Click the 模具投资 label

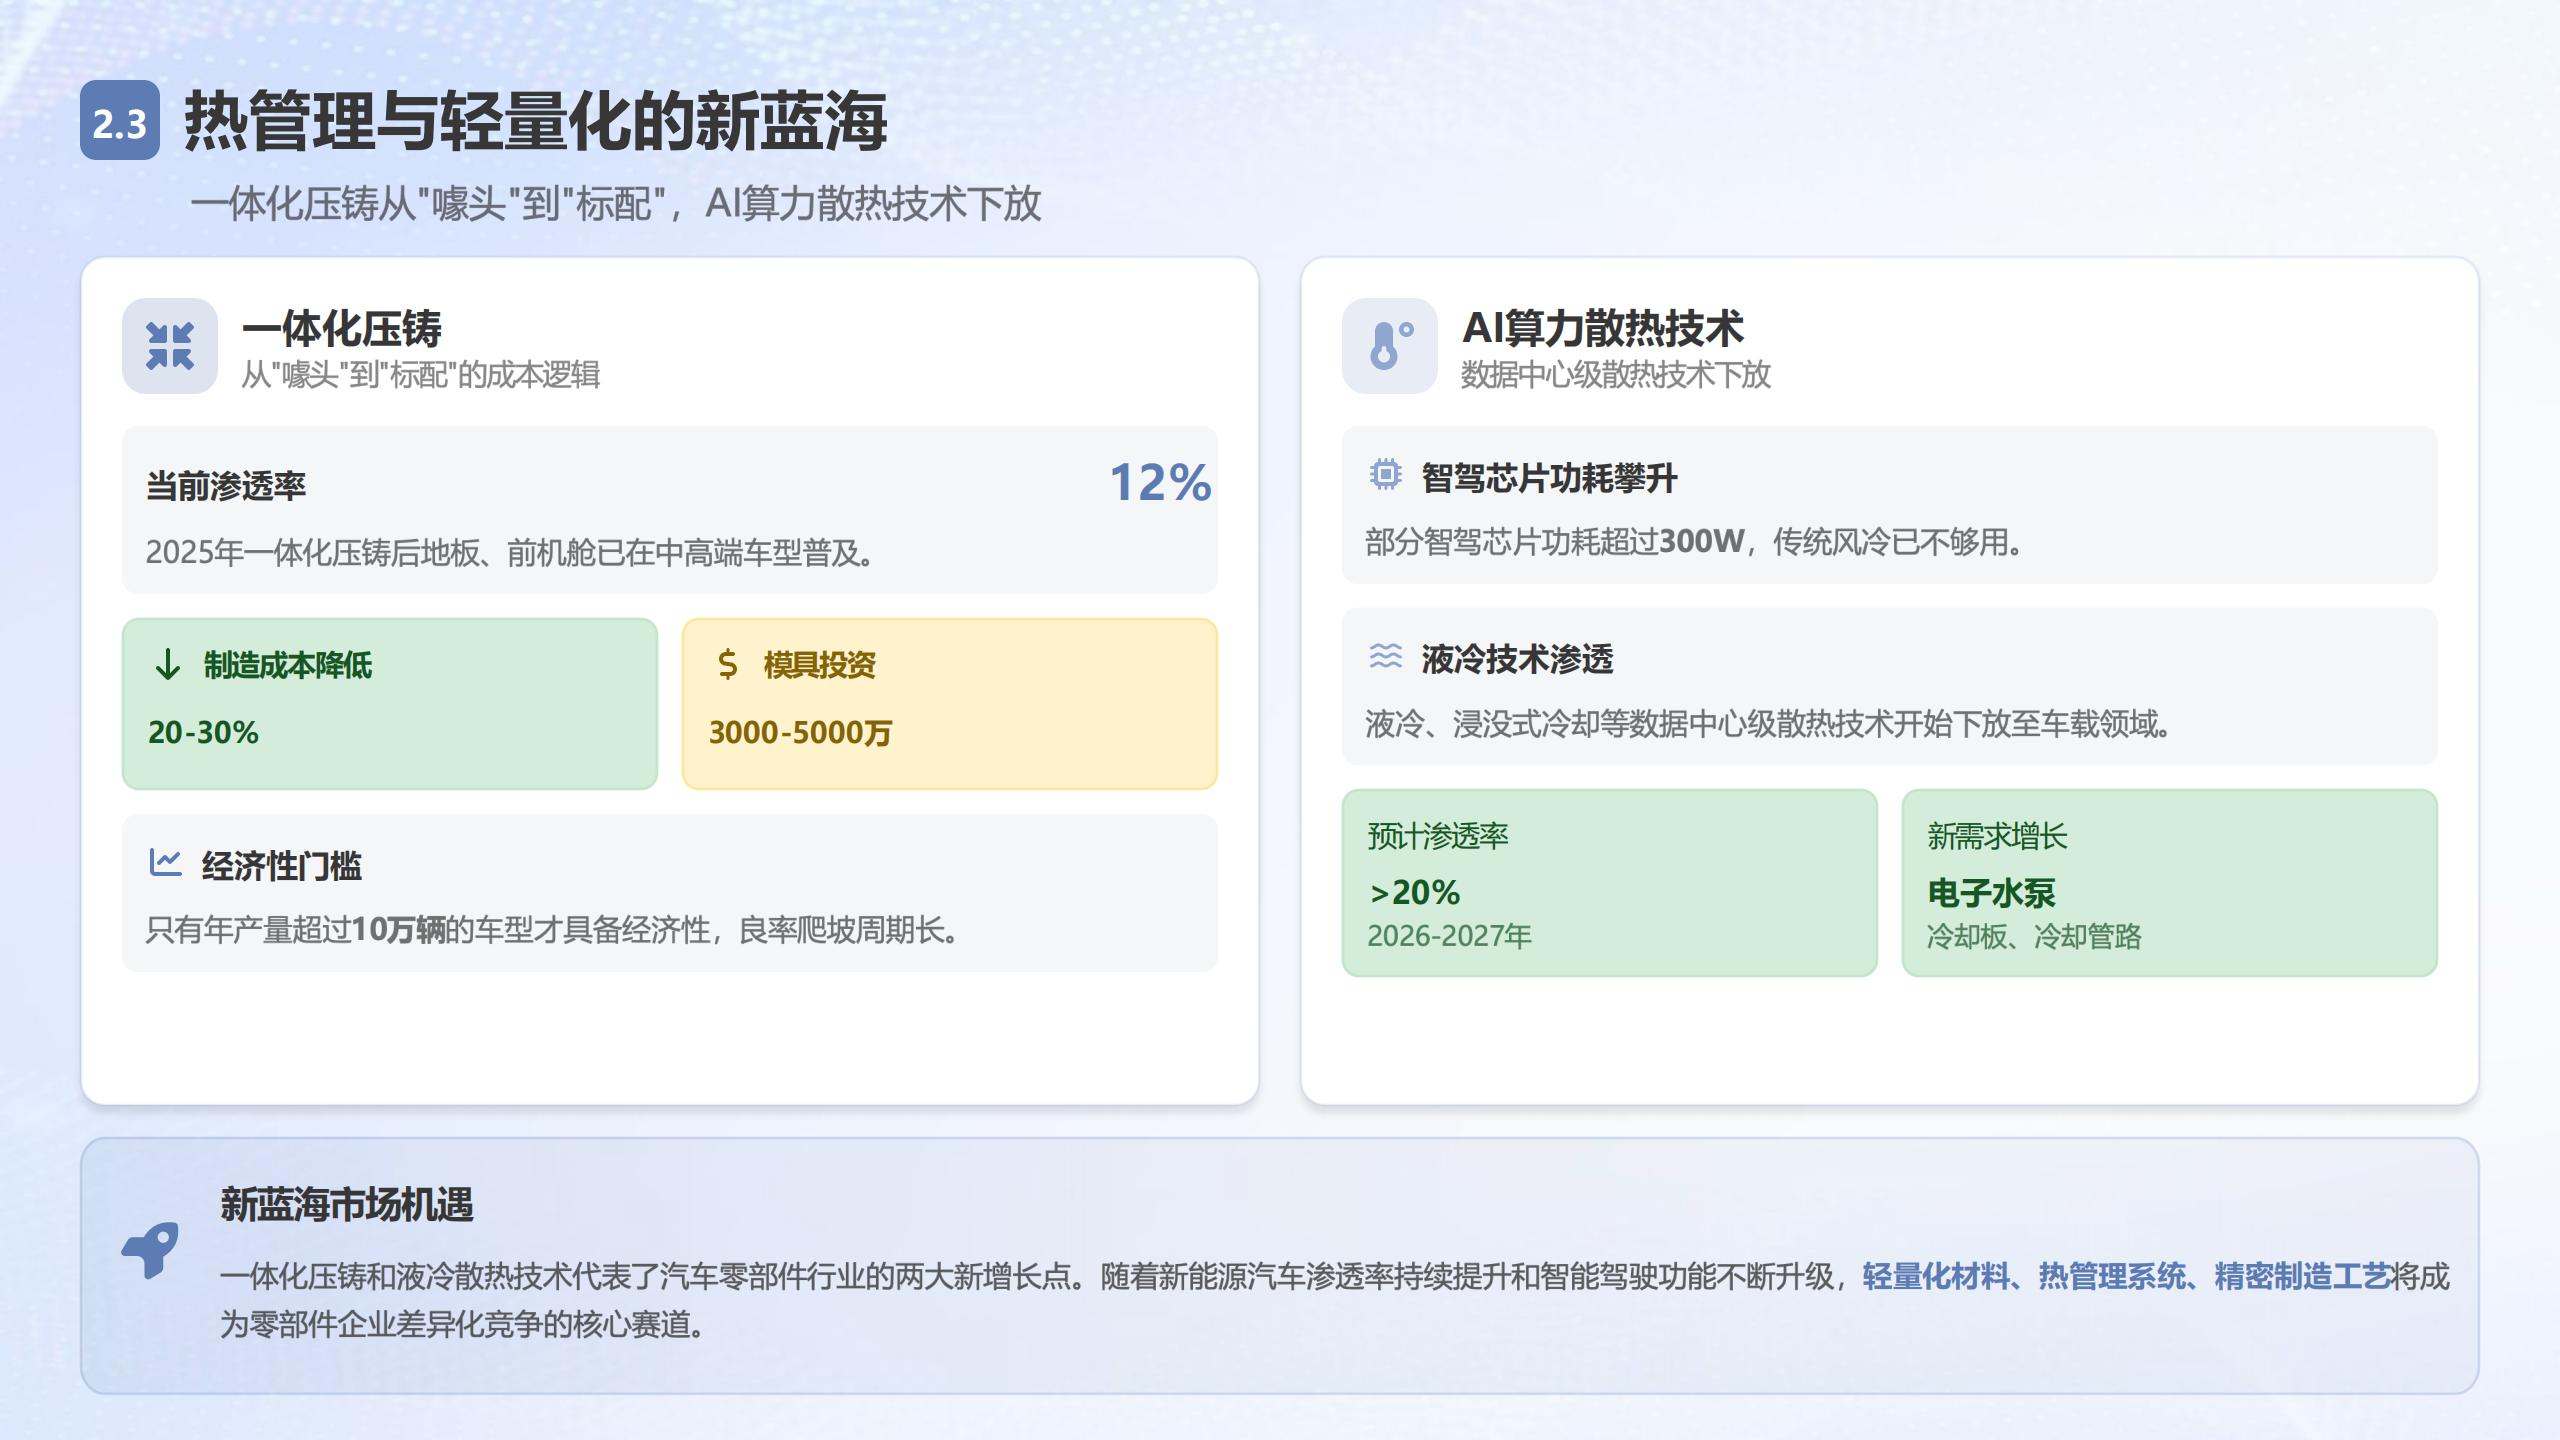pos(820,665)
